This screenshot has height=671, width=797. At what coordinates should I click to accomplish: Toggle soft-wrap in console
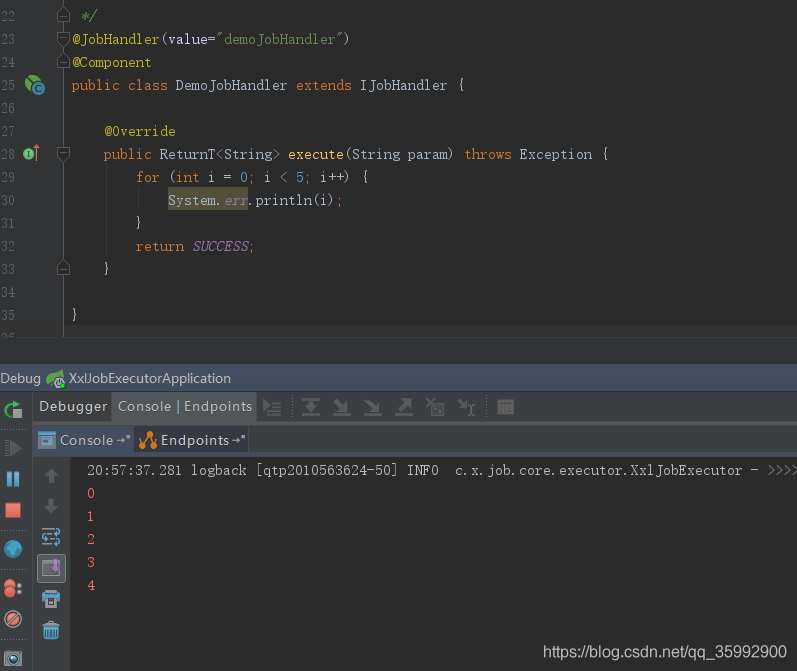[x=51, y=537]
